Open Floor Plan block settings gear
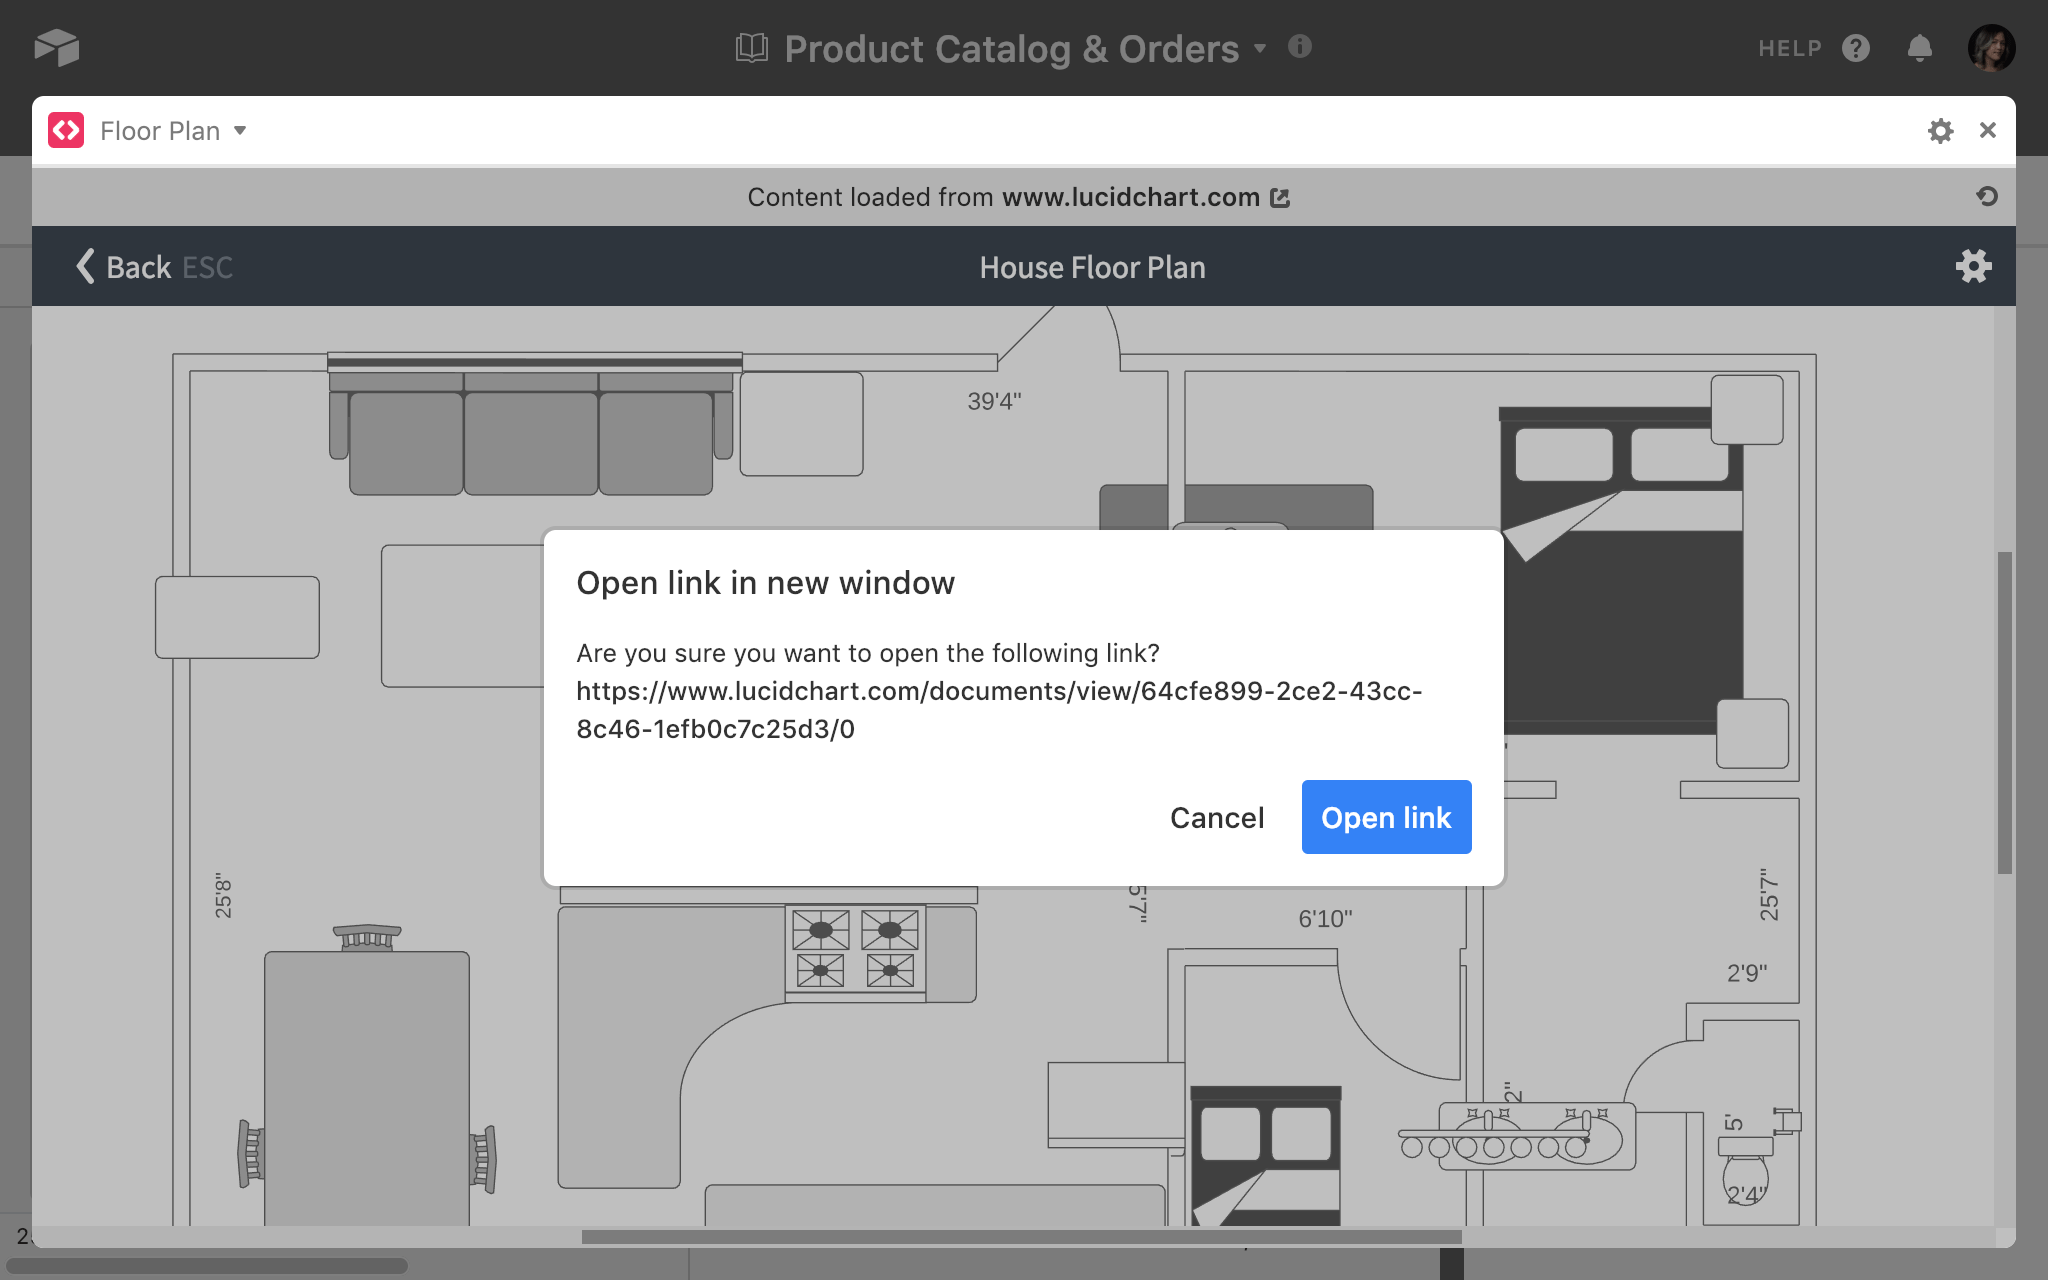The image size is (2048, 1280). (1940, 131)
